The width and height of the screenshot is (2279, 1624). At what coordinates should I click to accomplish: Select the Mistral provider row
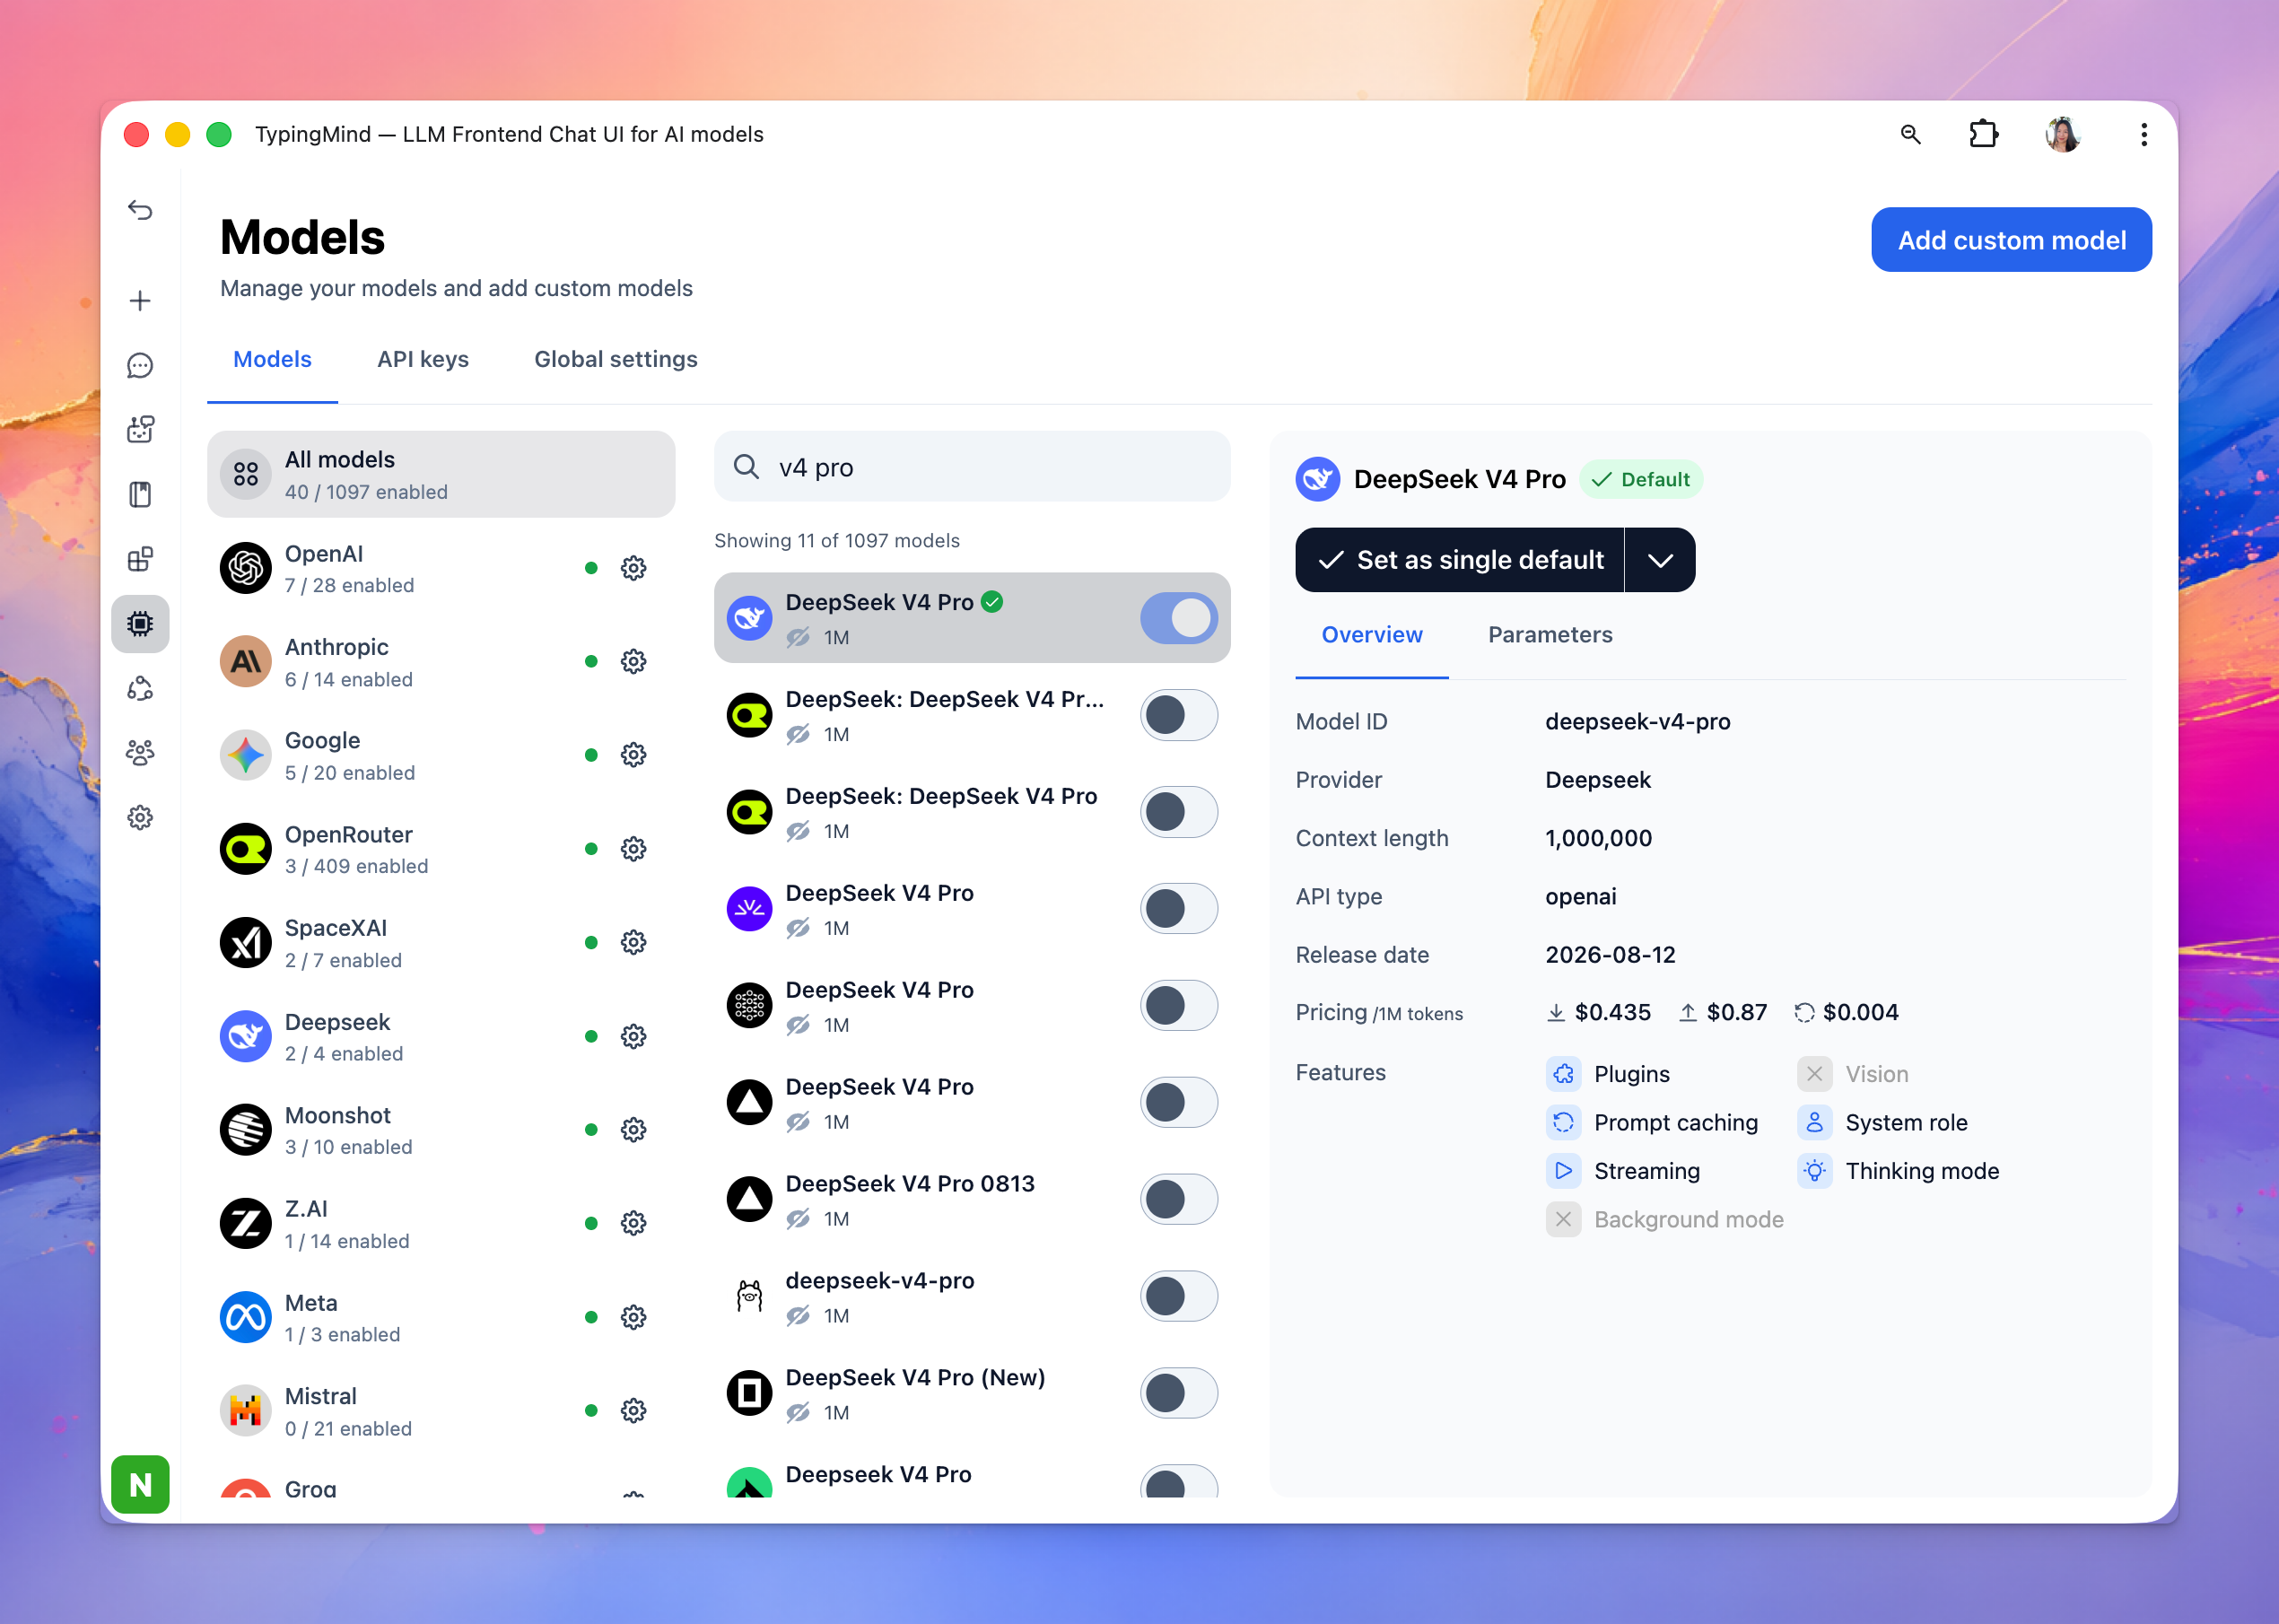(441, 1411)
